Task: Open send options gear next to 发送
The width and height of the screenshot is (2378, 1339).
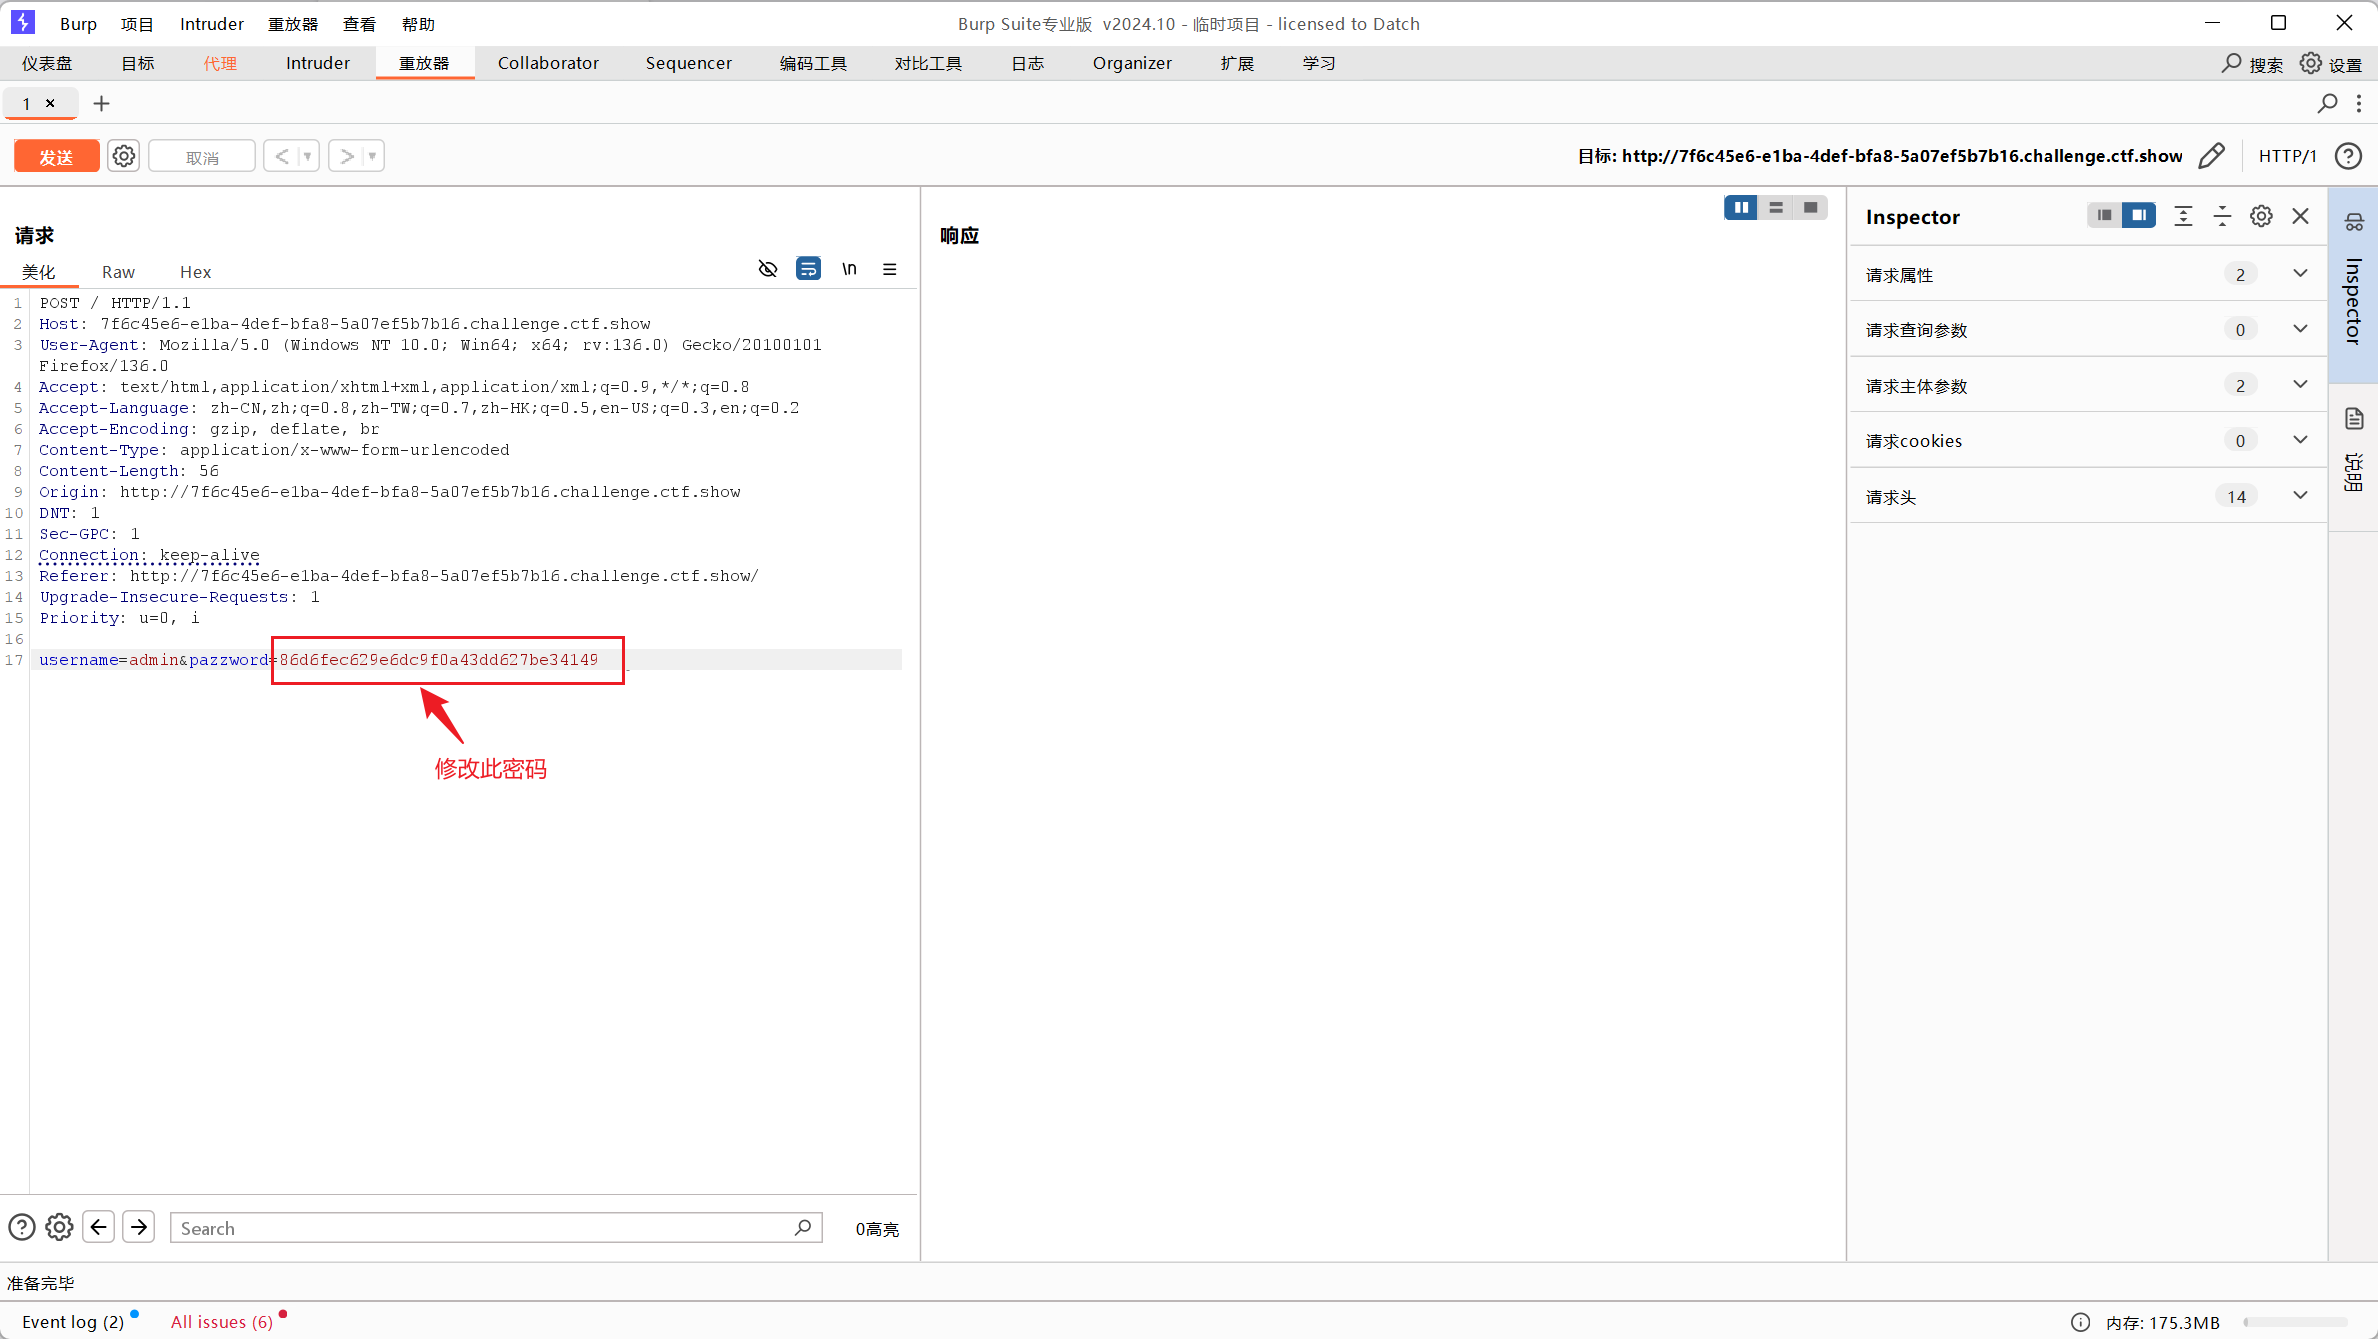Action: [x=124, y=156]
